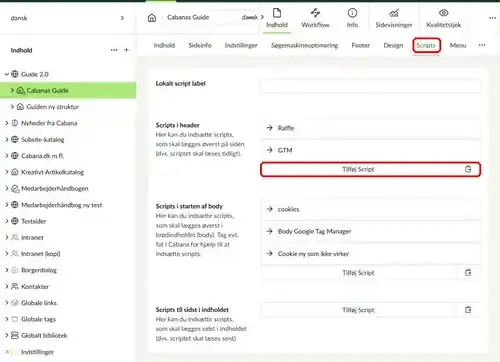500x362 pixels.
Task: Open Cookie ny som ikke virker script
Action: pos(370,254)
